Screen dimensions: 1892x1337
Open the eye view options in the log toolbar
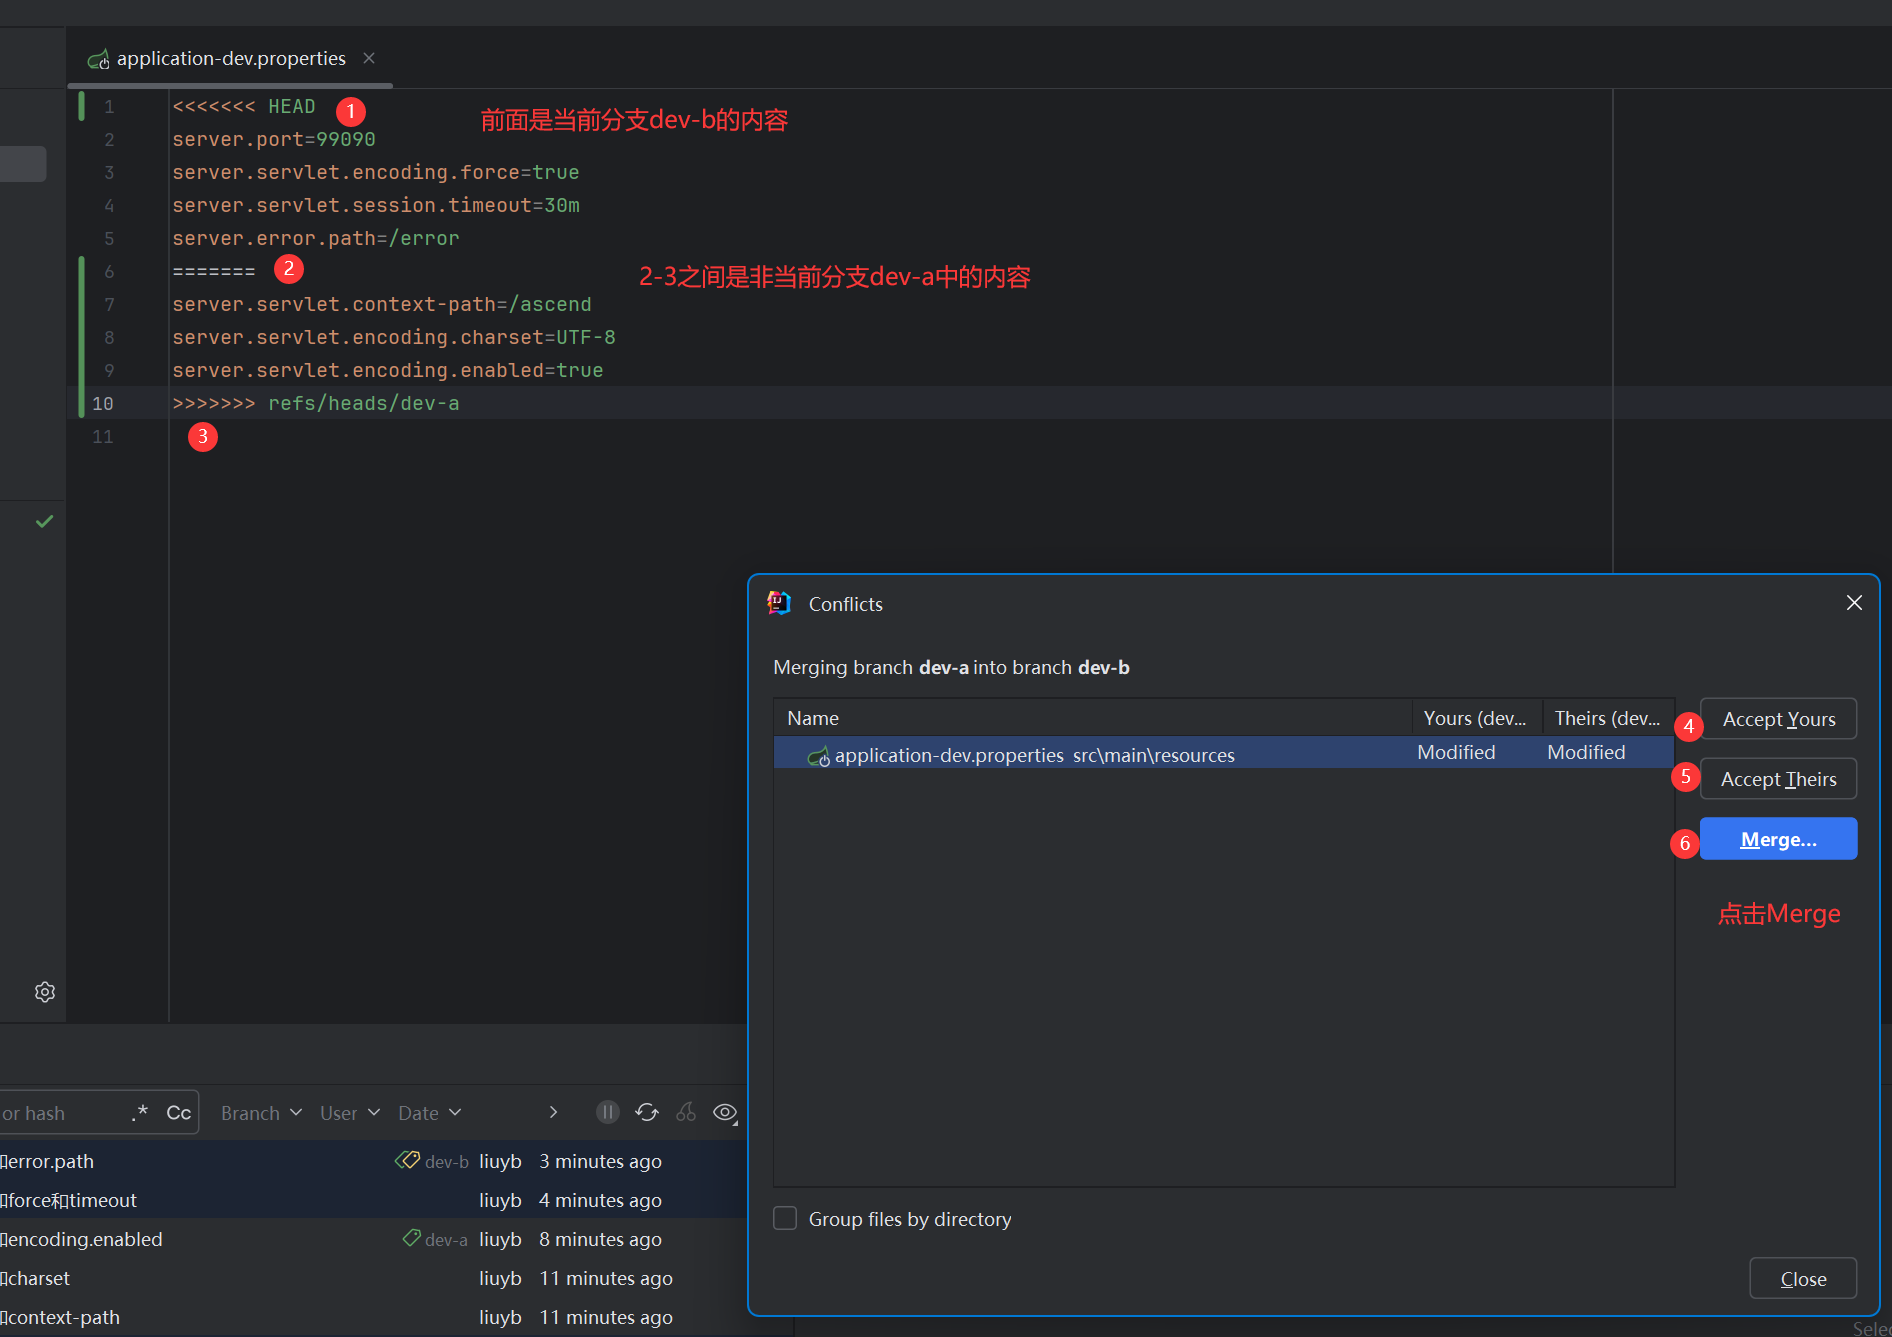point(725,1113)
